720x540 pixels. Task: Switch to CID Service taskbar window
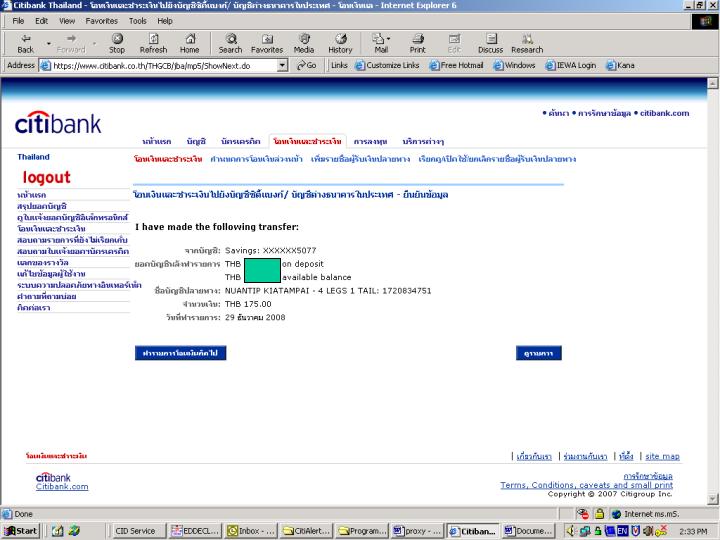[x=139, y=531]
